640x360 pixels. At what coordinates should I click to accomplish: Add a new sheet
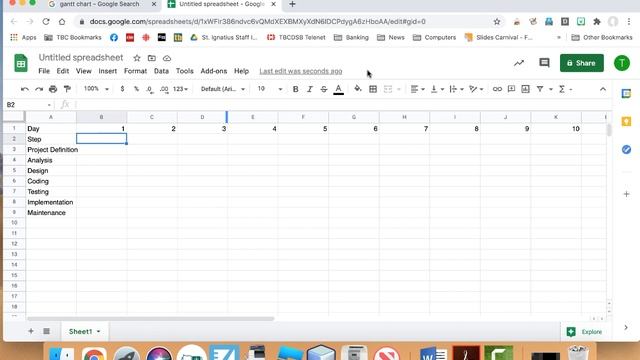tap(31, 331)
